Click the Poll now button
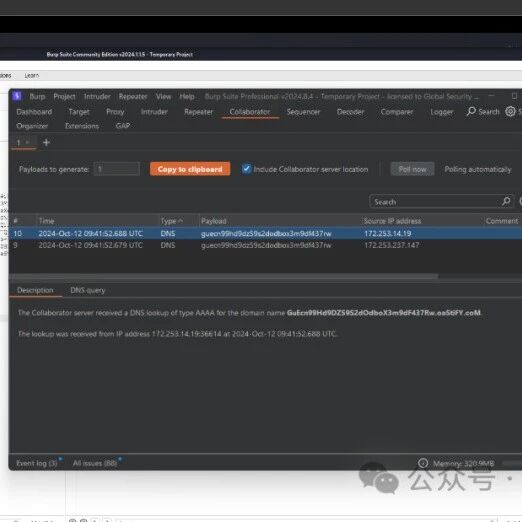The image size is (522, 522). point(412,169)
